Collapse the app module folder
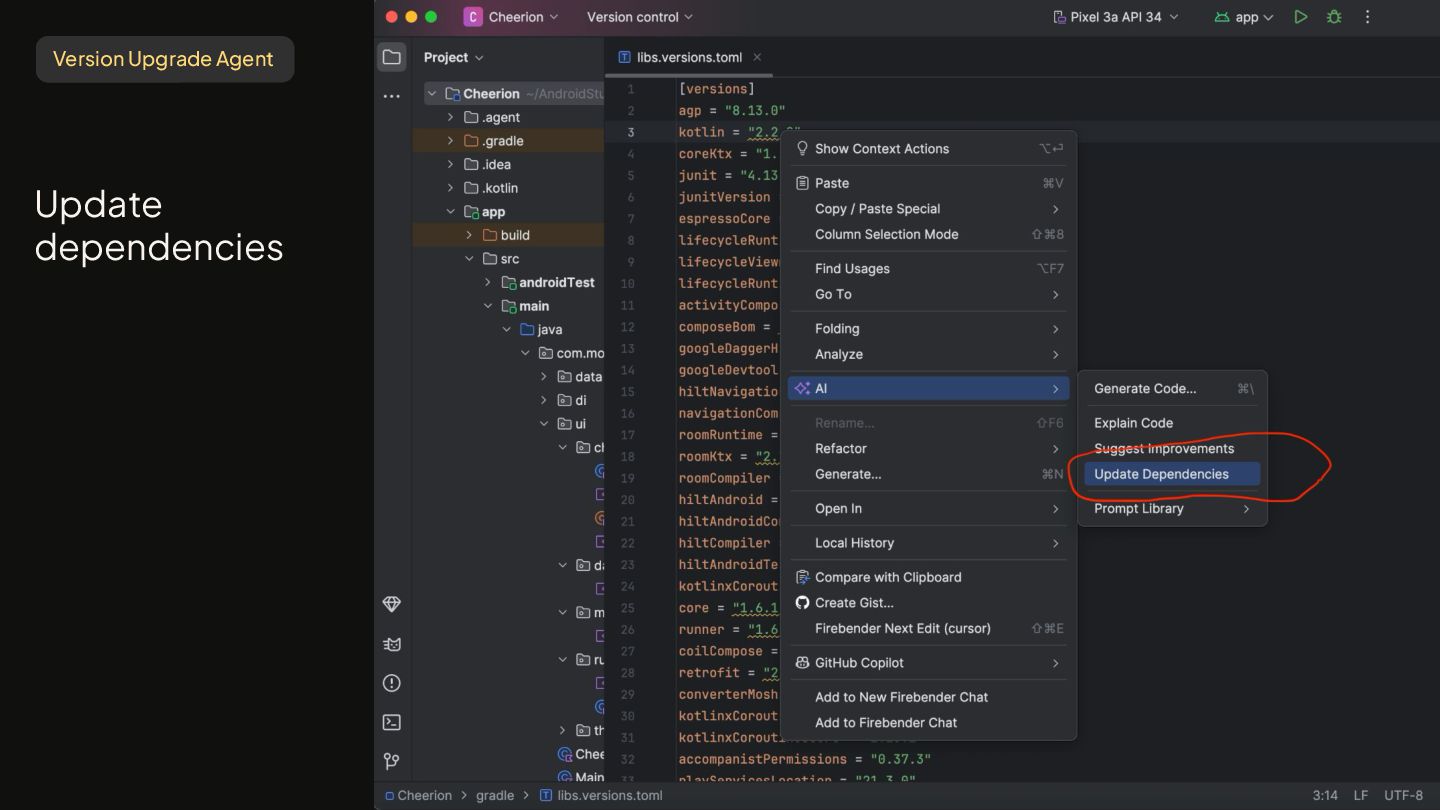 point(450,212)
